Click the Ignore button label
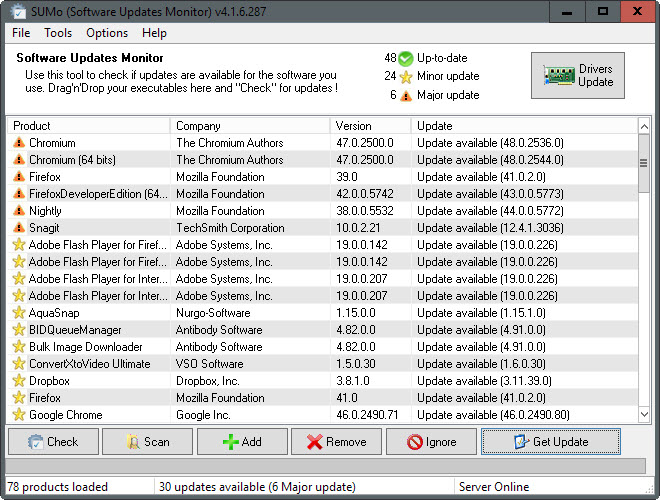Screen dimensions: 660x500 click(441, 442)
